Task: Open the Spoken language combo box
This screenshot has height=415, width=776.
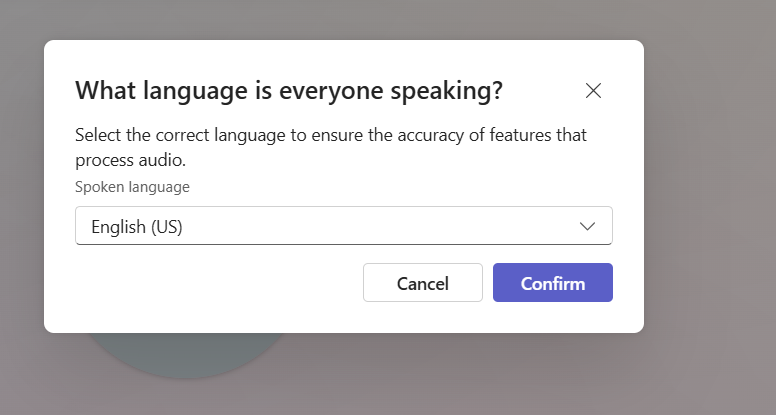Action: 343,226
